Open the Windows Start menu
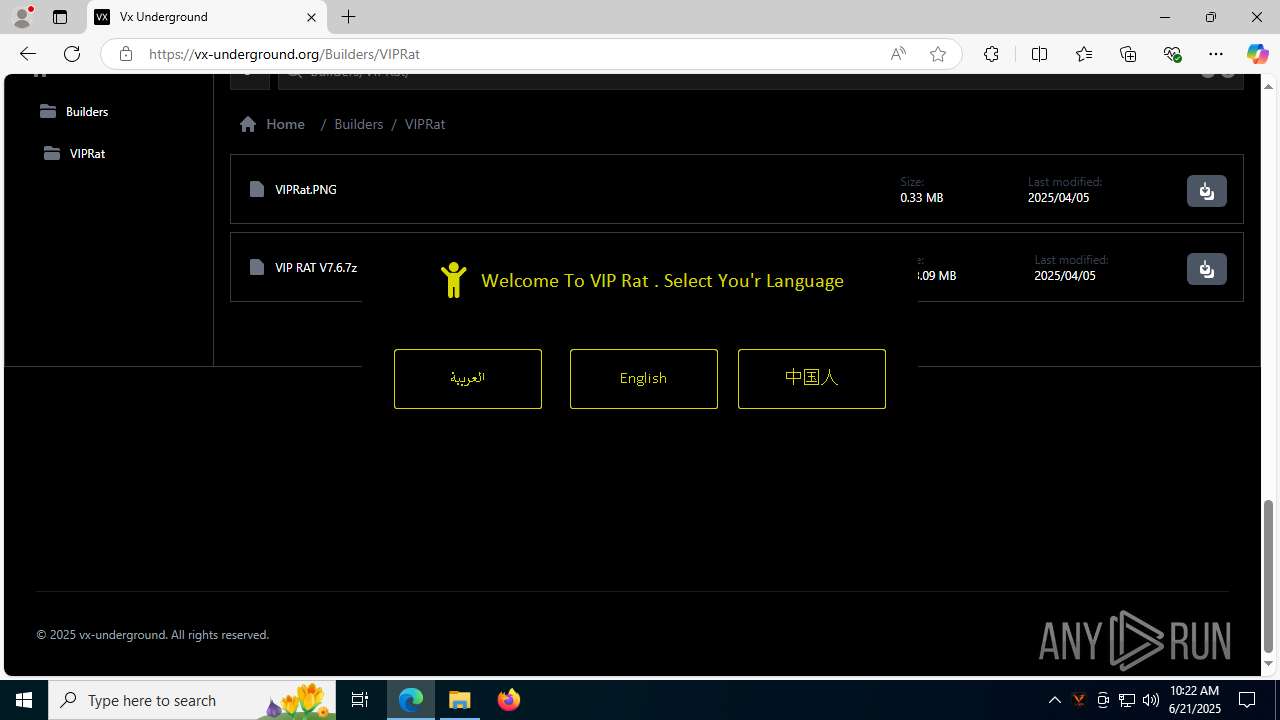The width and height of the screenshot is (1280, 720). pos(24,700)
